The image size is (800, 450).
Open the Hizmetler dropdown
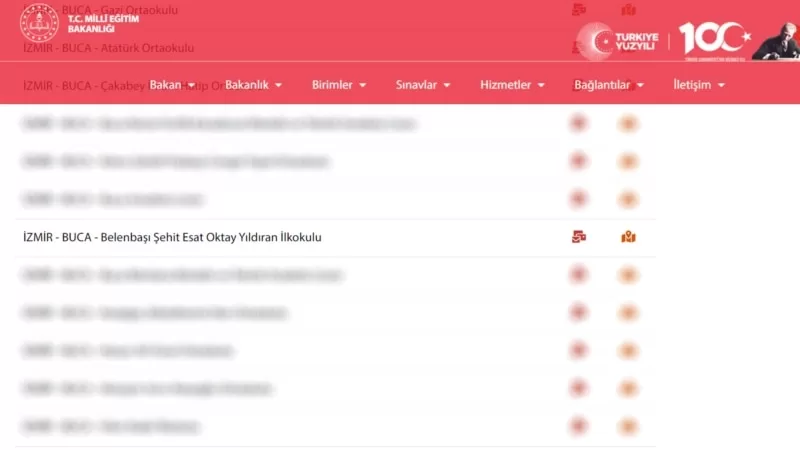coord(512,85)
